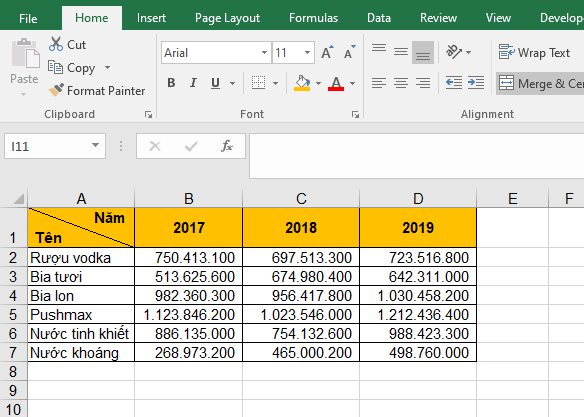Open Borders dropdown arrow

pyautogui.click(x=275, y=83)
